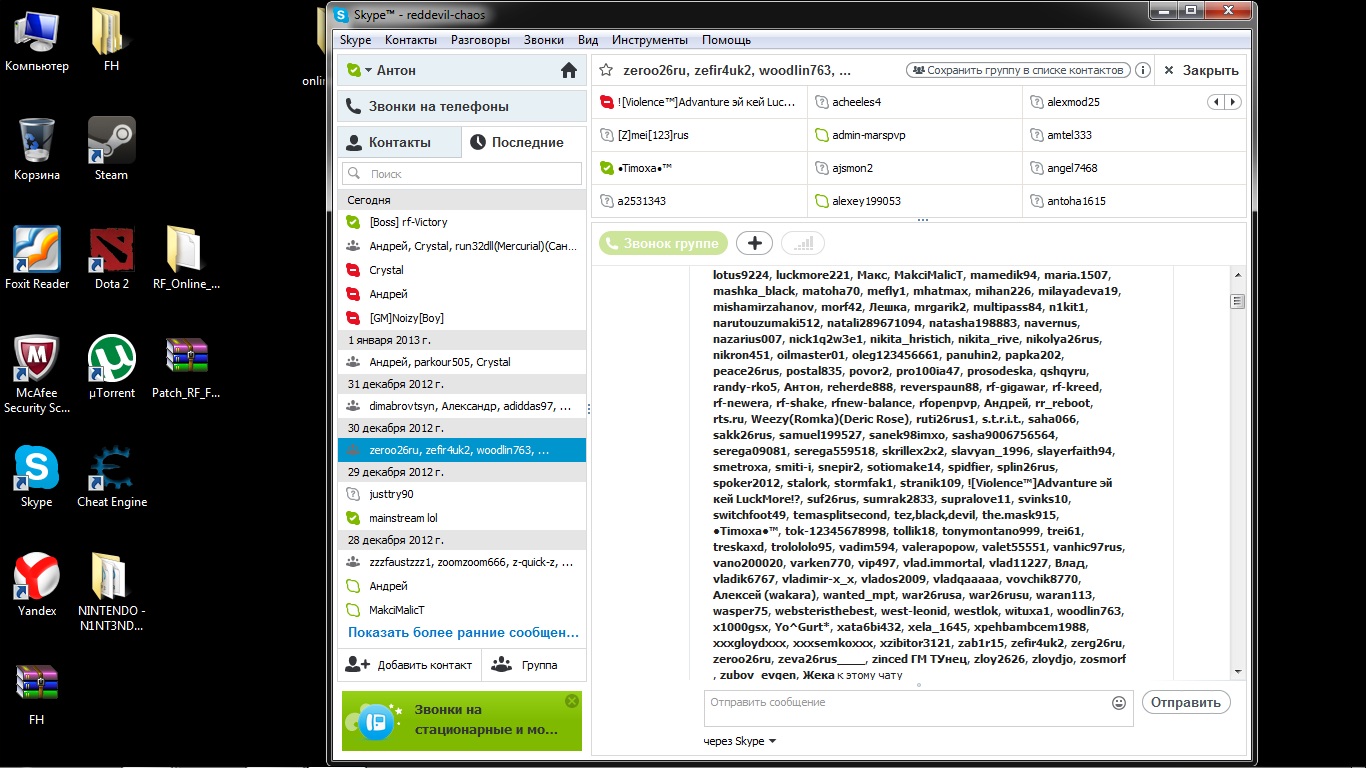1366x768 pixels.
Task: Click the unknown status icon beside justtry90
Action: pyautogui.click(x=352, y=494)
